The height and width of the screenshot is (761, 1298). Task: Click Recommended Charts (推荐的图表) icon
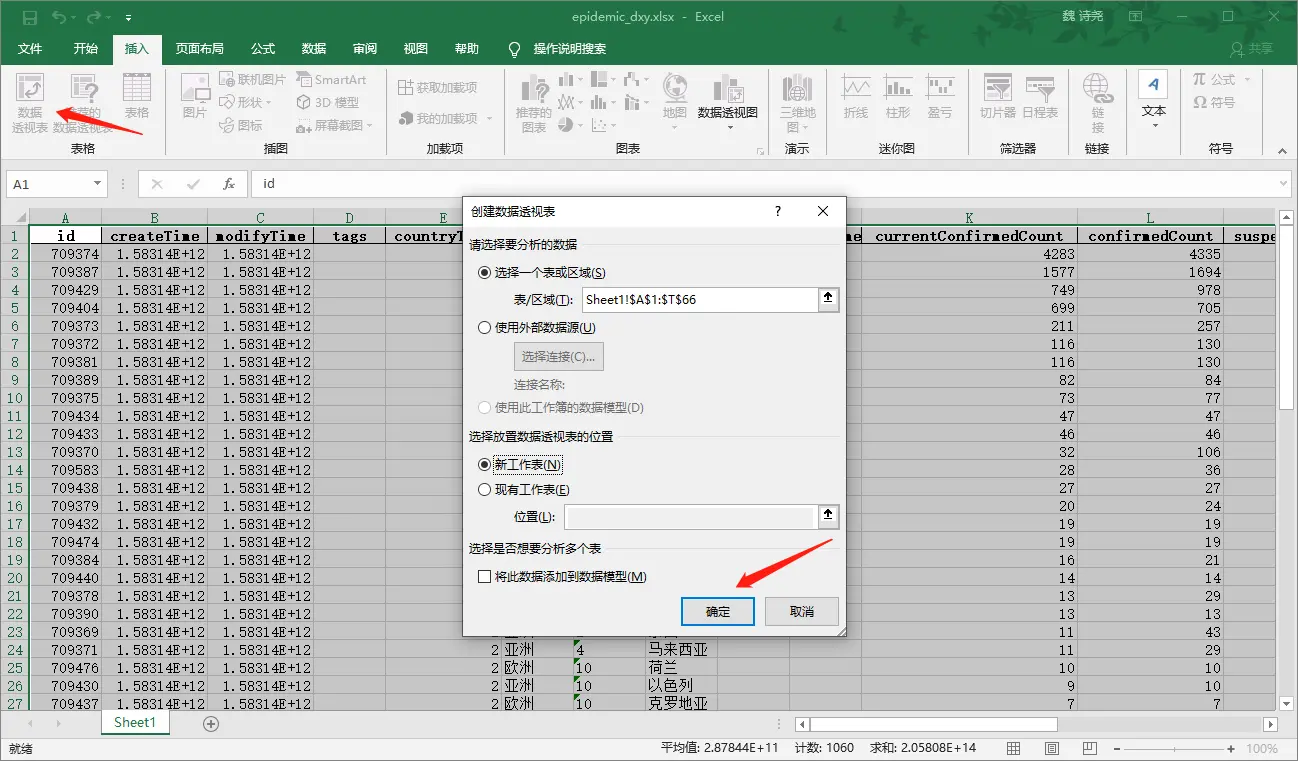[534, 103]
